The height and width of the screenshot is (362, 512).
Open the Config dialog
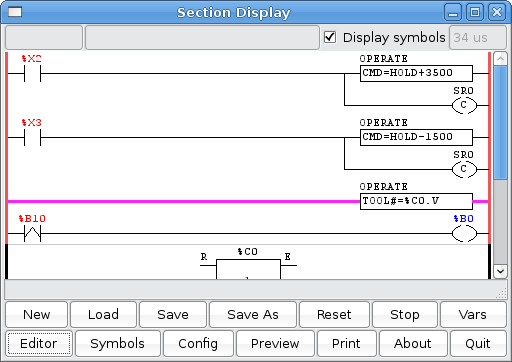198,343
